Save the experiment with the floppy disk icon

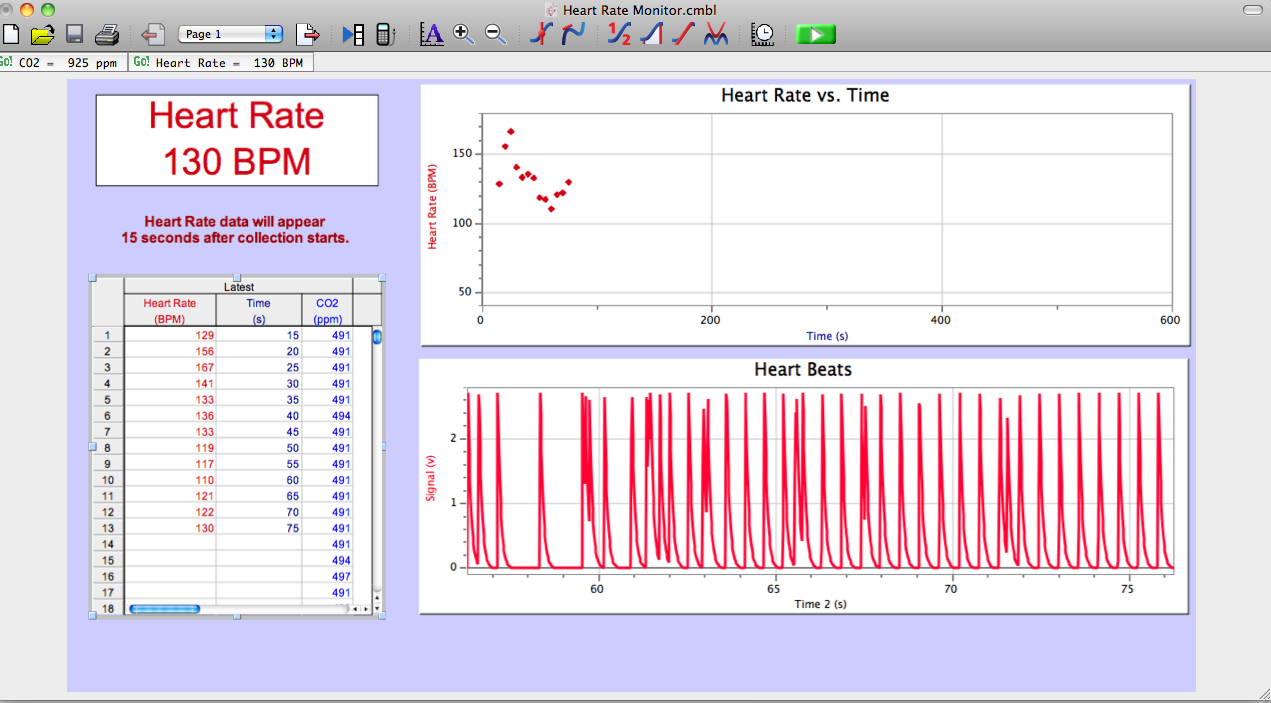click(74, 35)
